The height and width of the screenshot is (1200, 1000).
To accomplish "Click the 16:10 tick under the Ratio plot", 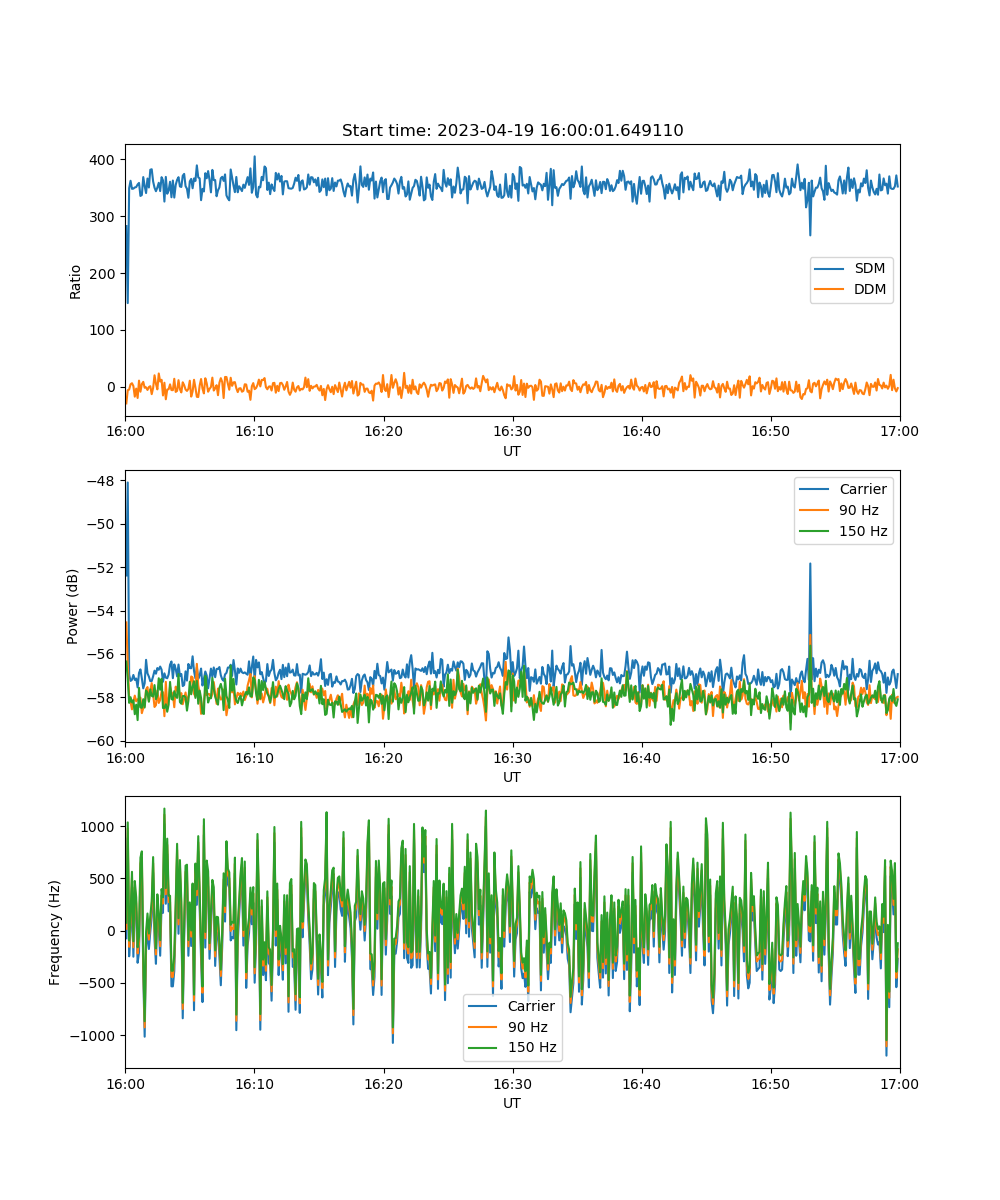I will tap(254, 431).
